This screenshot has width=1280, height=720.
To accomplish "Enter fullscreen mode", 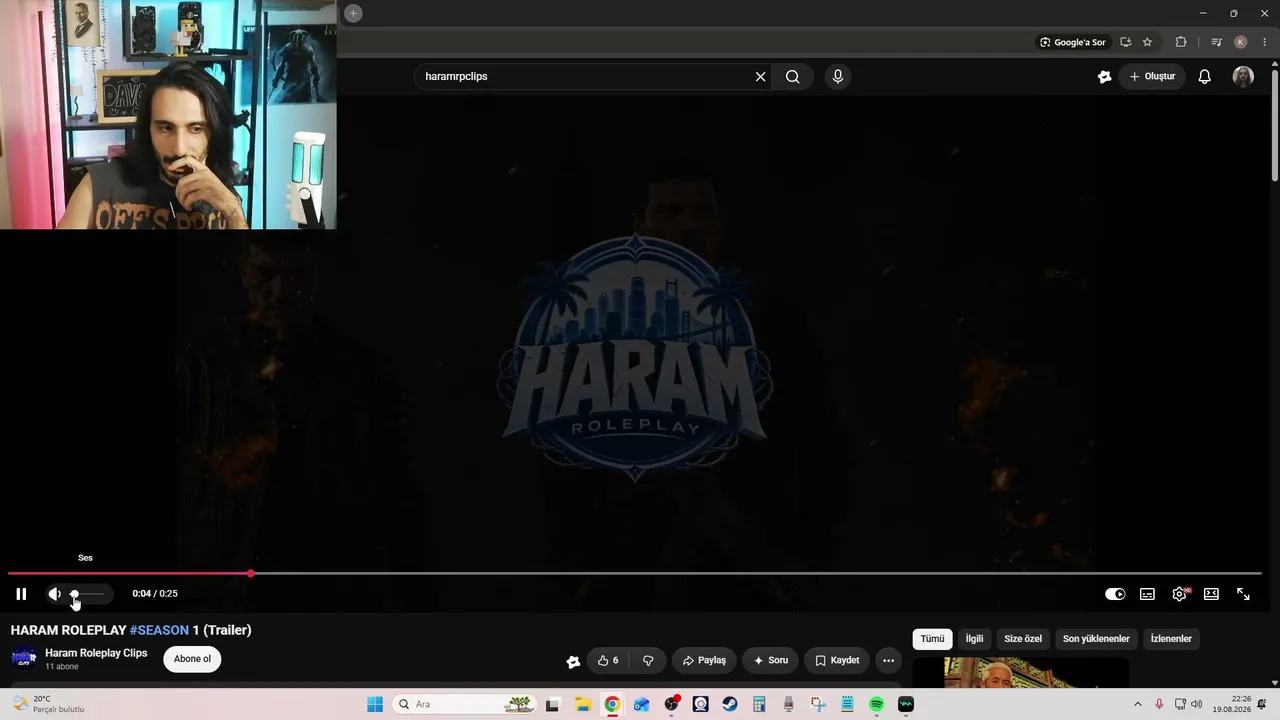I will click(x=1243, y=594).
